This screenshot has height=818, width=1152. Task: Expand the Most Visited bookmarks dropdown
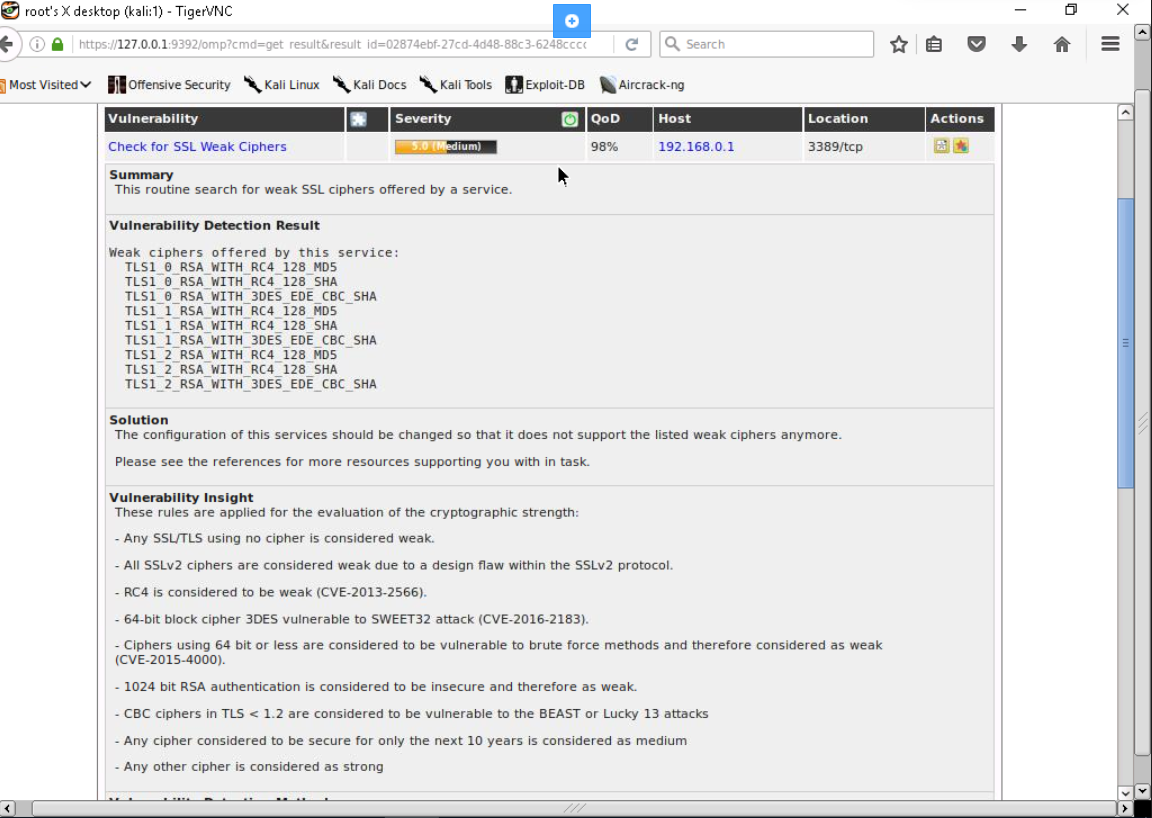(48, 85)
